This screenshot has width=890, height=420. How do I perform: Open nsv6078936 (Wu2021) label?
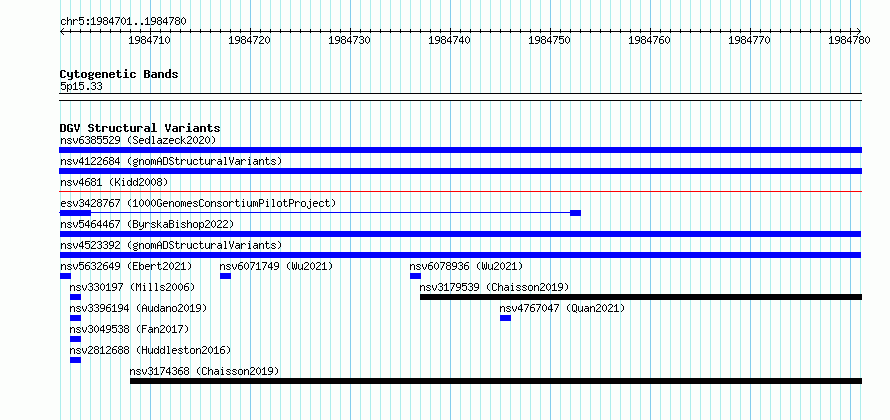(466, 266)
